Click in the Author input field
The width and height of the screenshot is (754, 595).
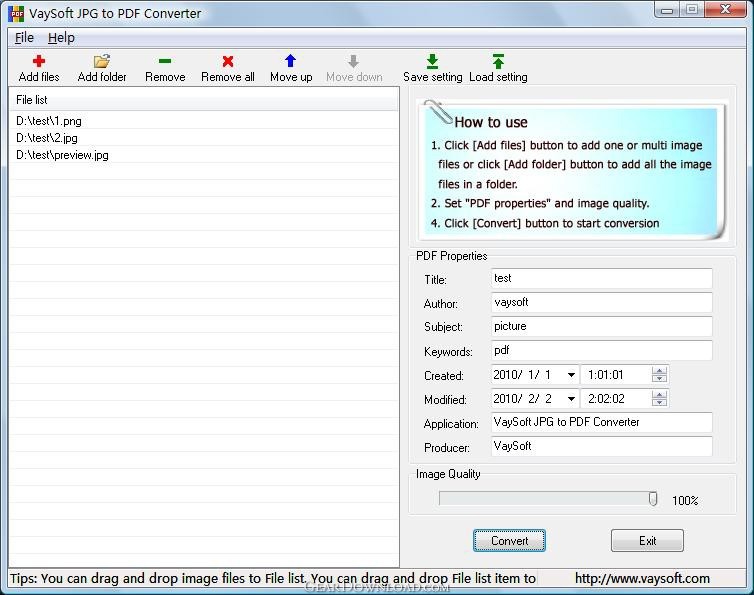(x=602, y=303)
